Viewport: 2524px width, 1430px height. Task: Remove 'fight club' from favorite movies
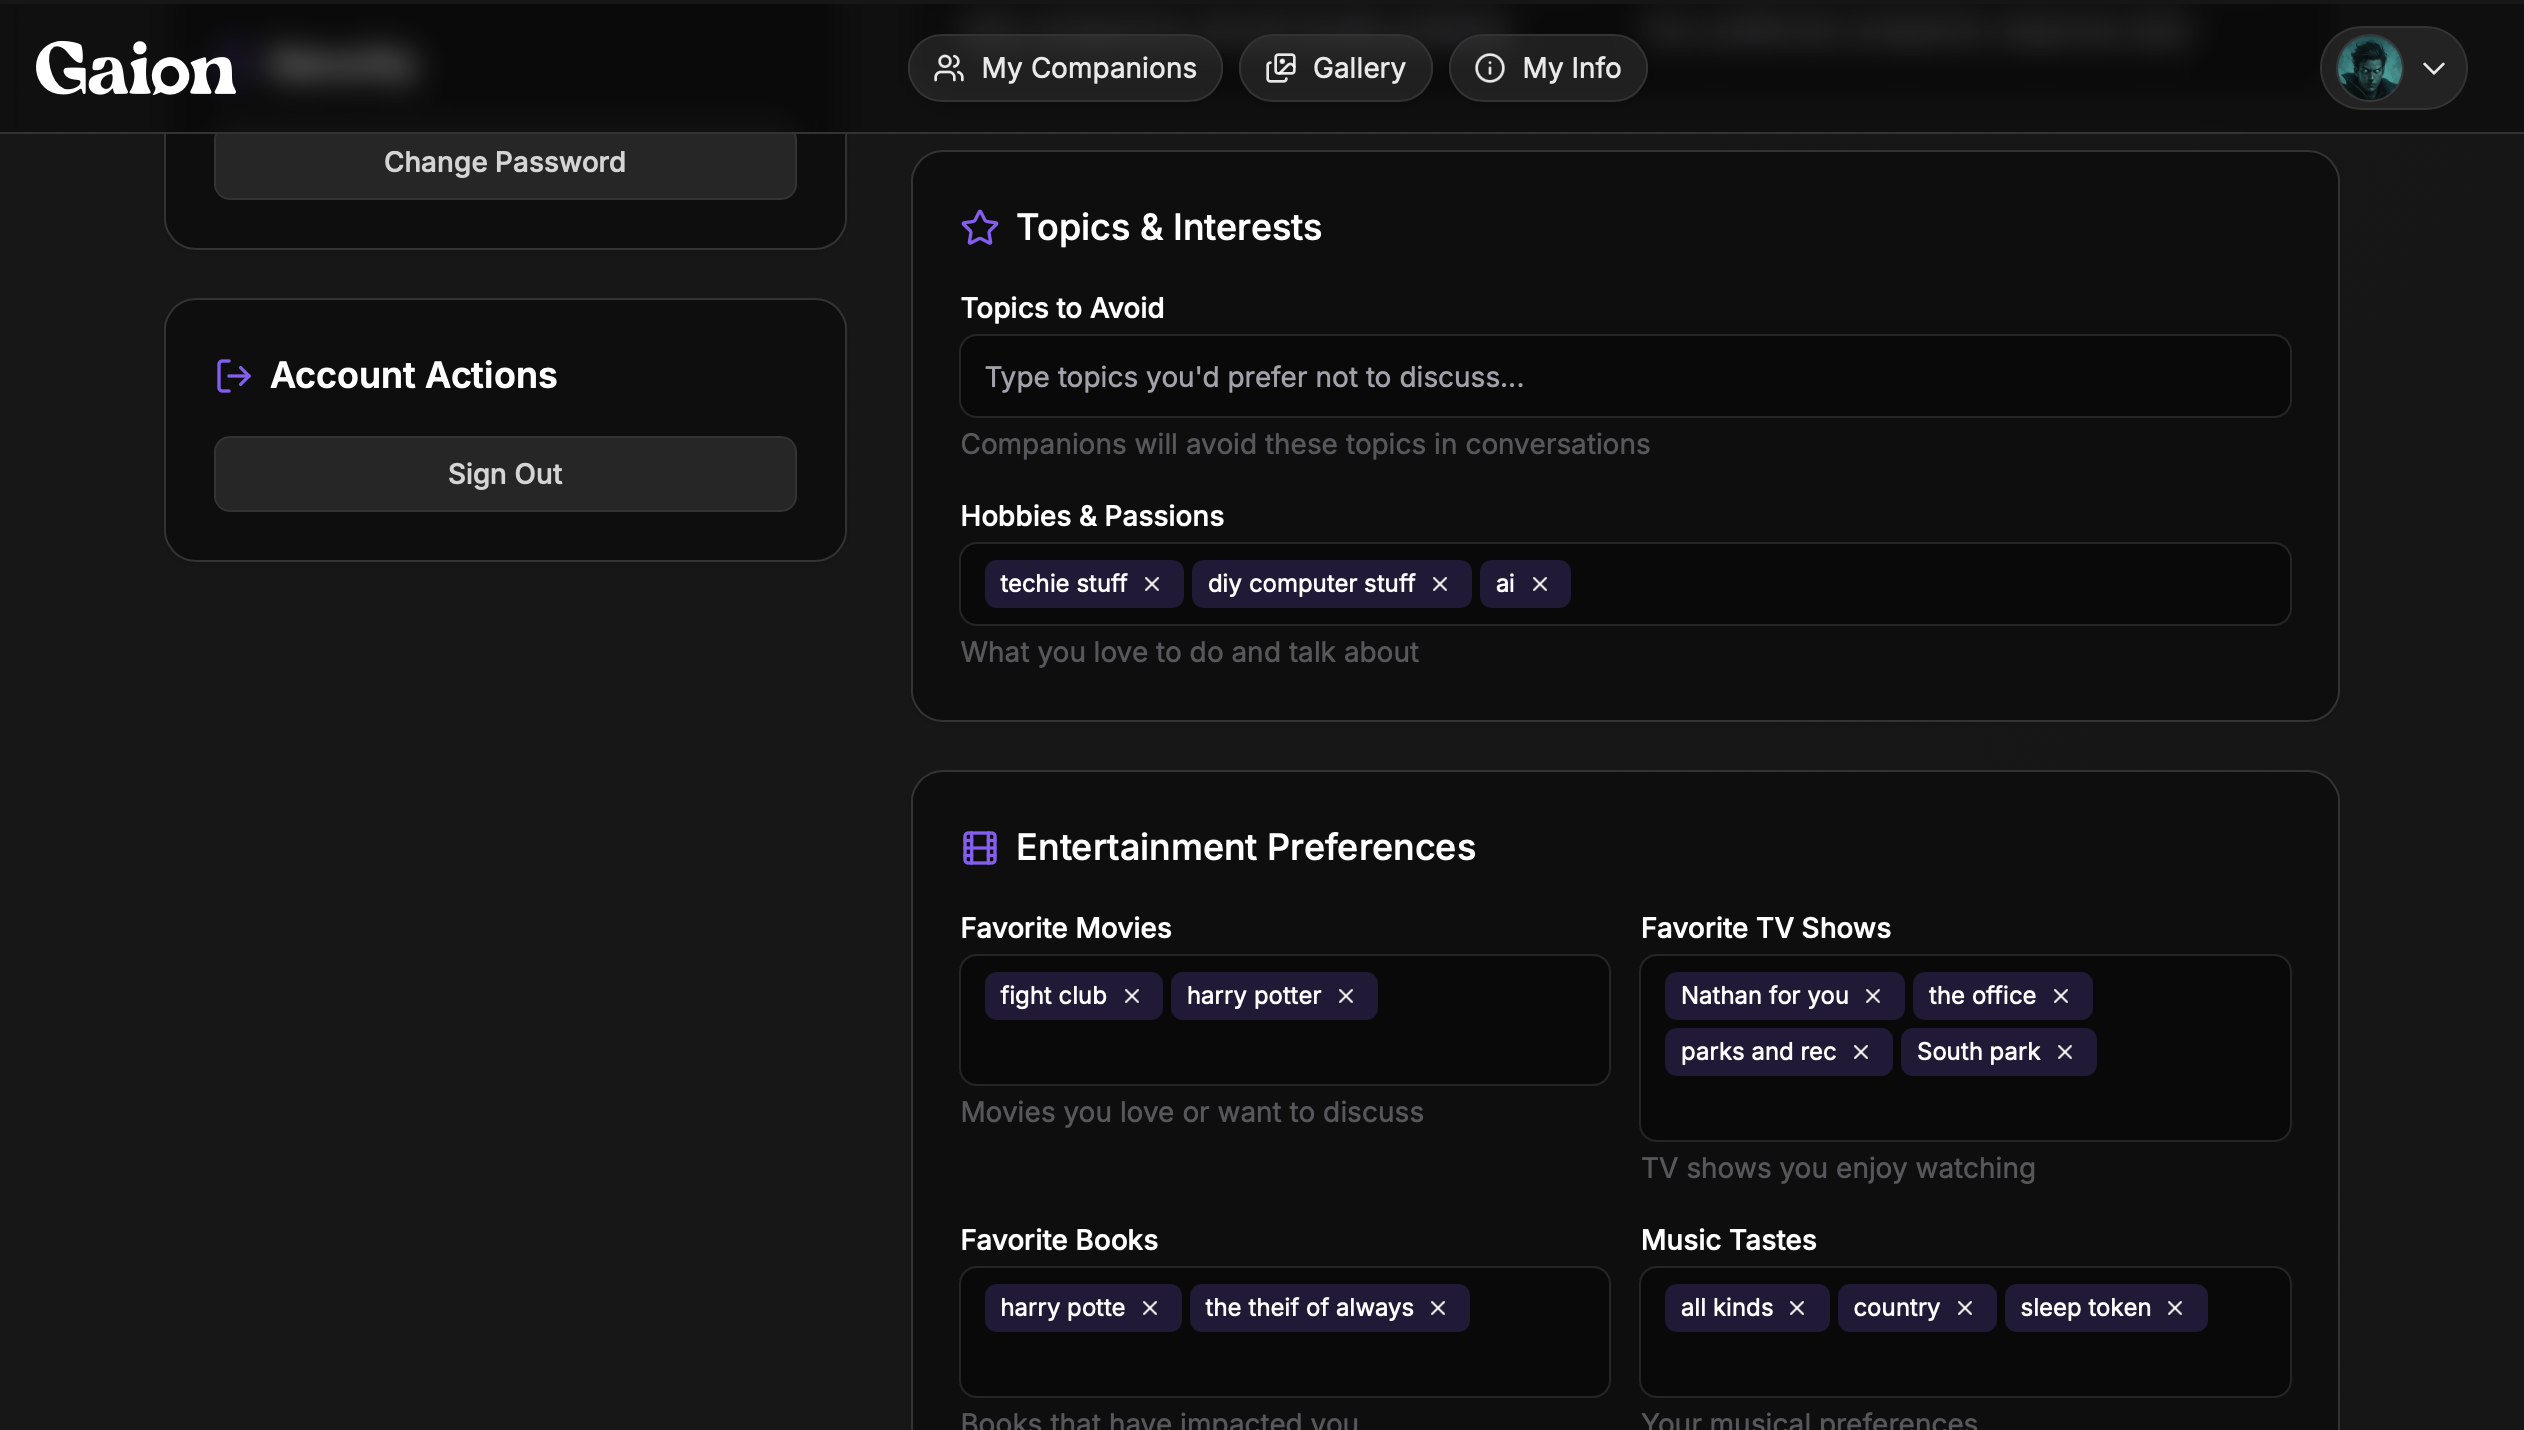(x=1132, y=996)
